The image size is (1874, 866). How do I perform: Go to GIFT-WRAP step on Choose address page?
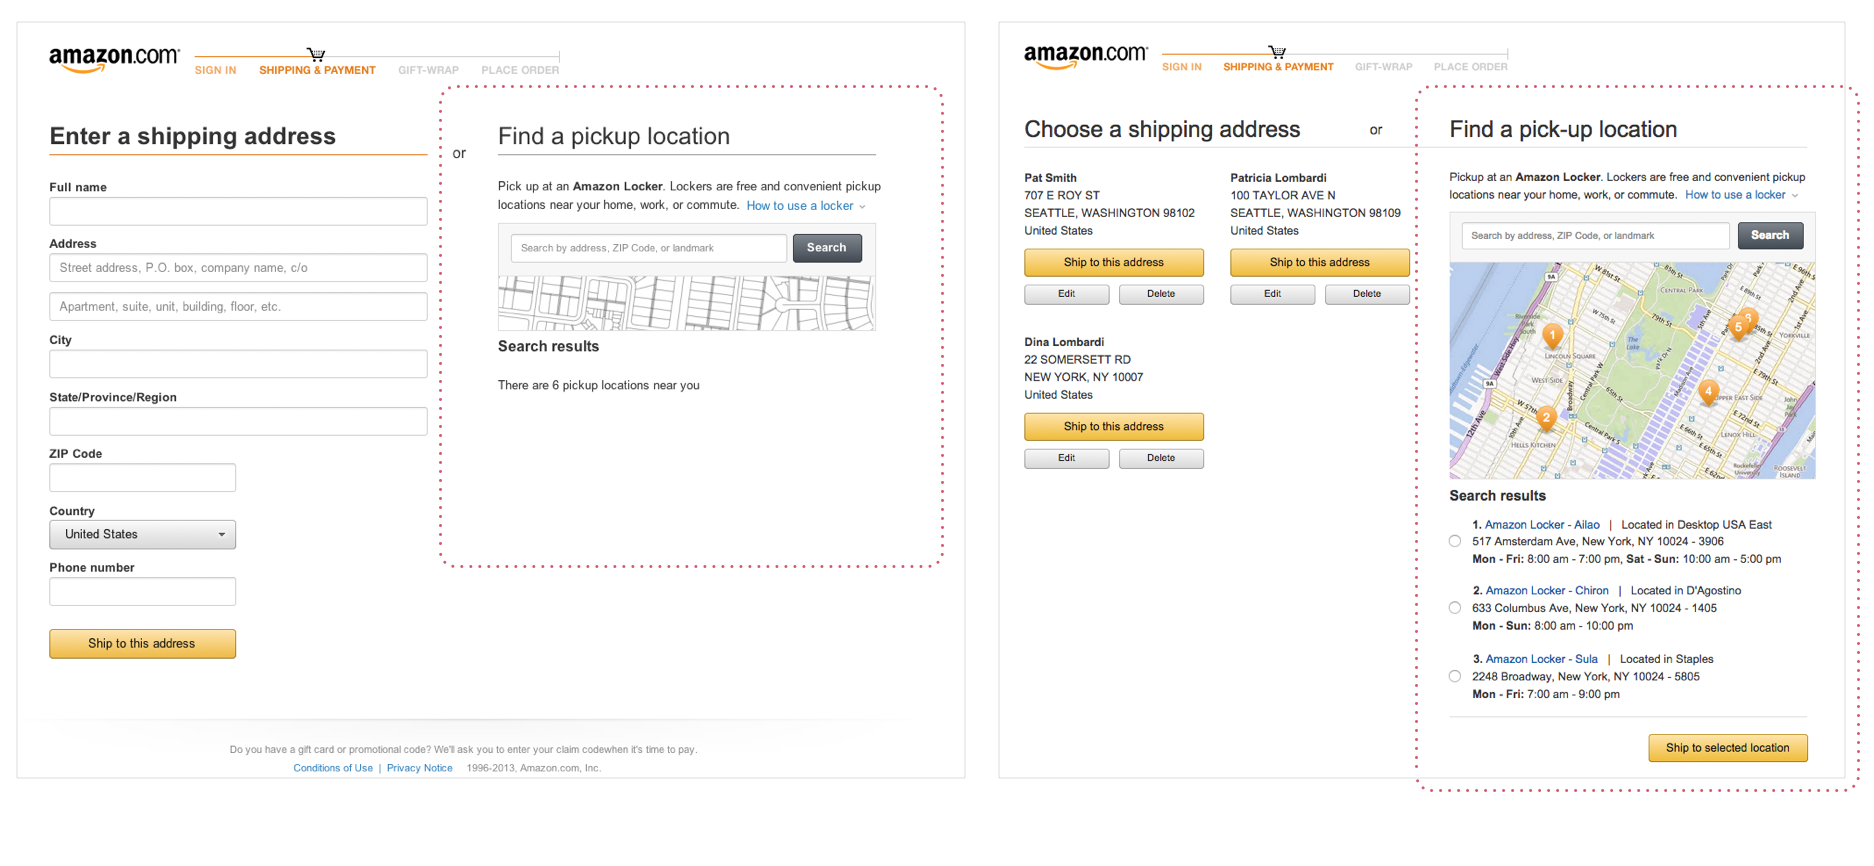click(1384, 67)
